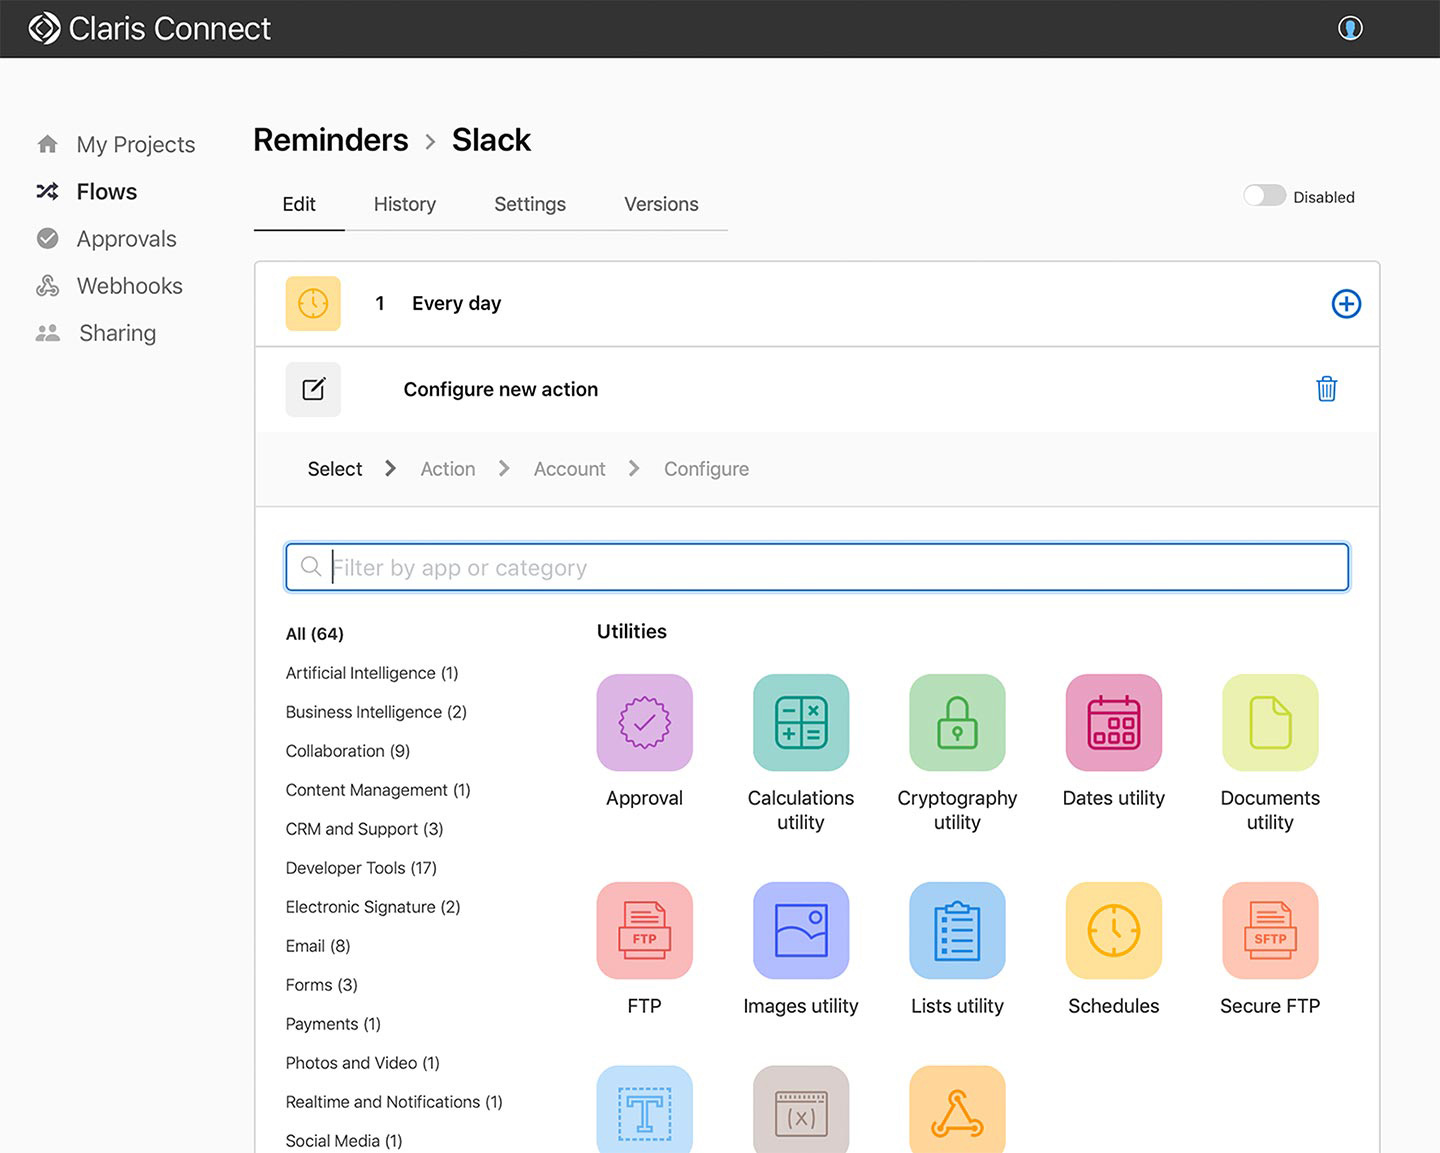Filter by CRM and Support (3)
This screenshot has height=1153, width=1440.
point(364,829)
